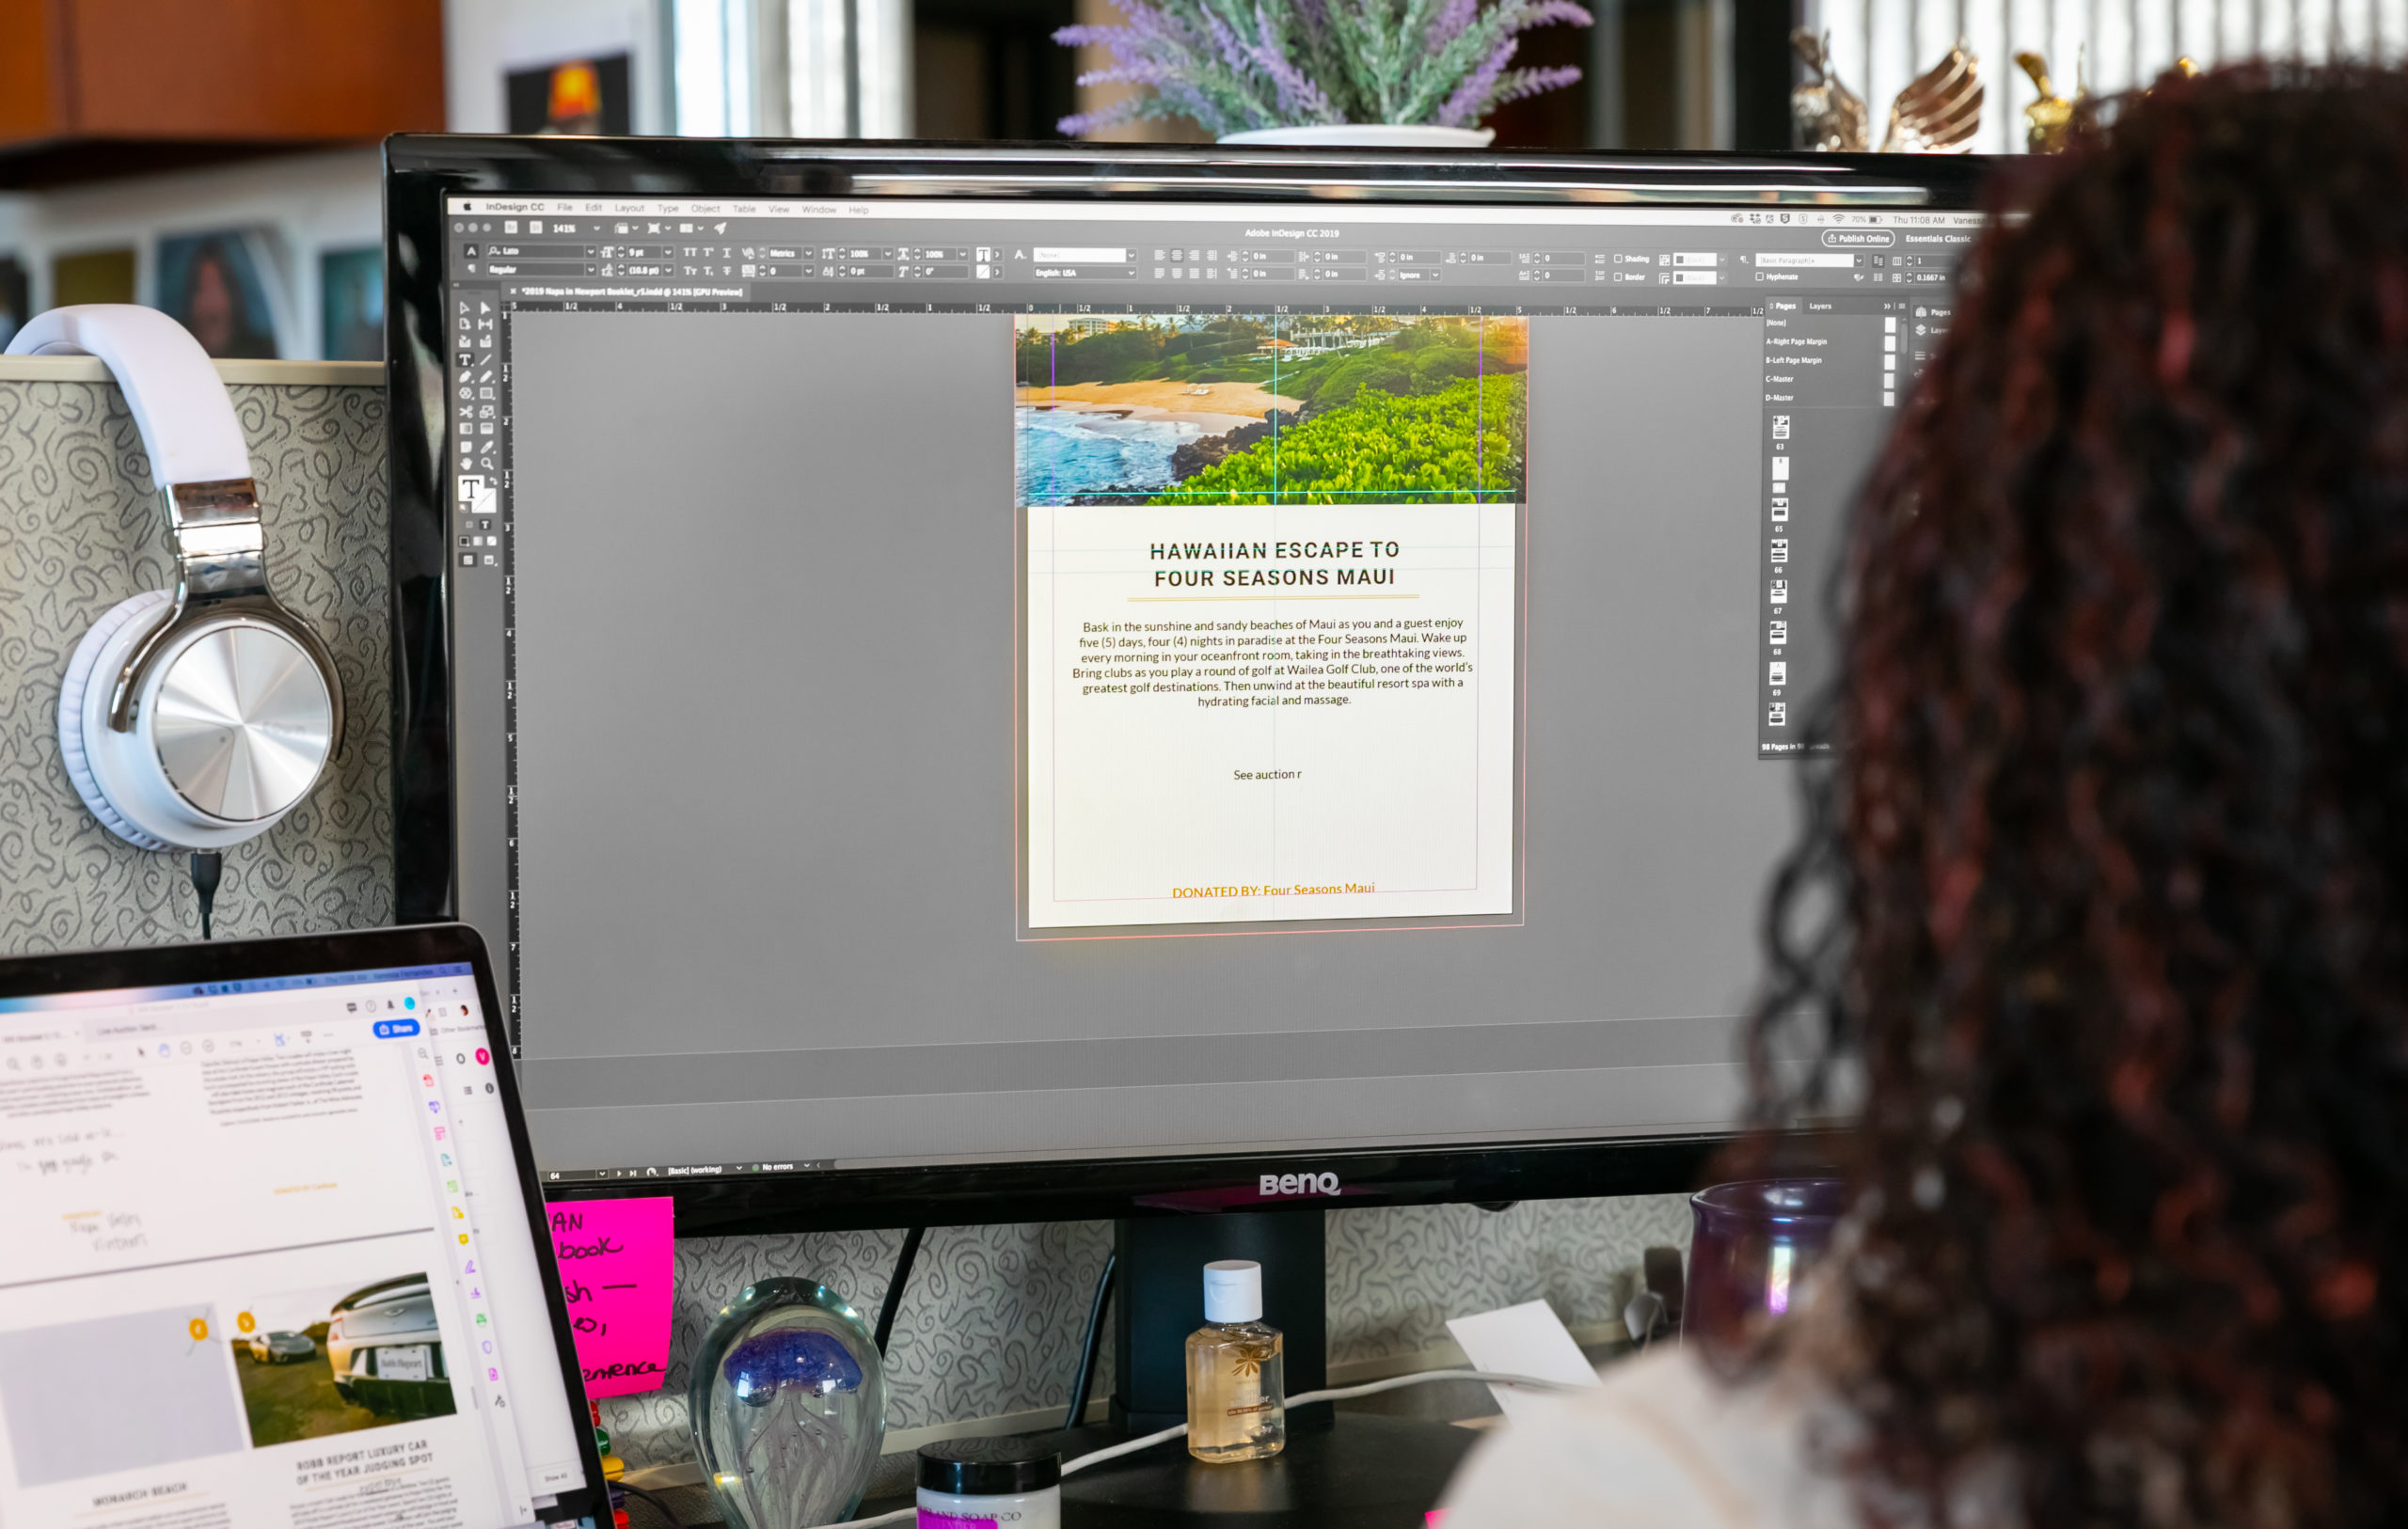The width and height of the screenshot is (2408, 1529).
Task: Select the Type tool in toolbox
Action: pos(465,359)
